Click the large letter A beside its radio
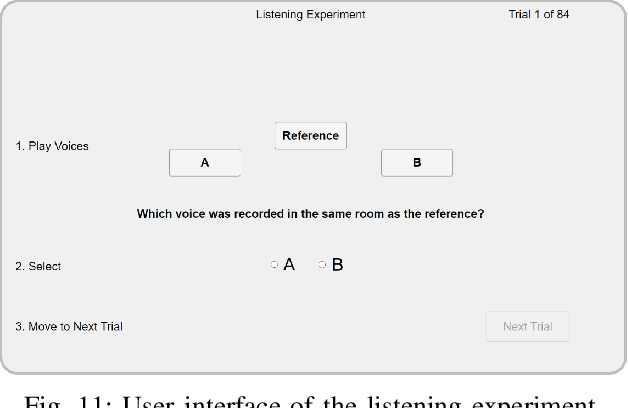The image size is (628, 408). coord(289,265)
